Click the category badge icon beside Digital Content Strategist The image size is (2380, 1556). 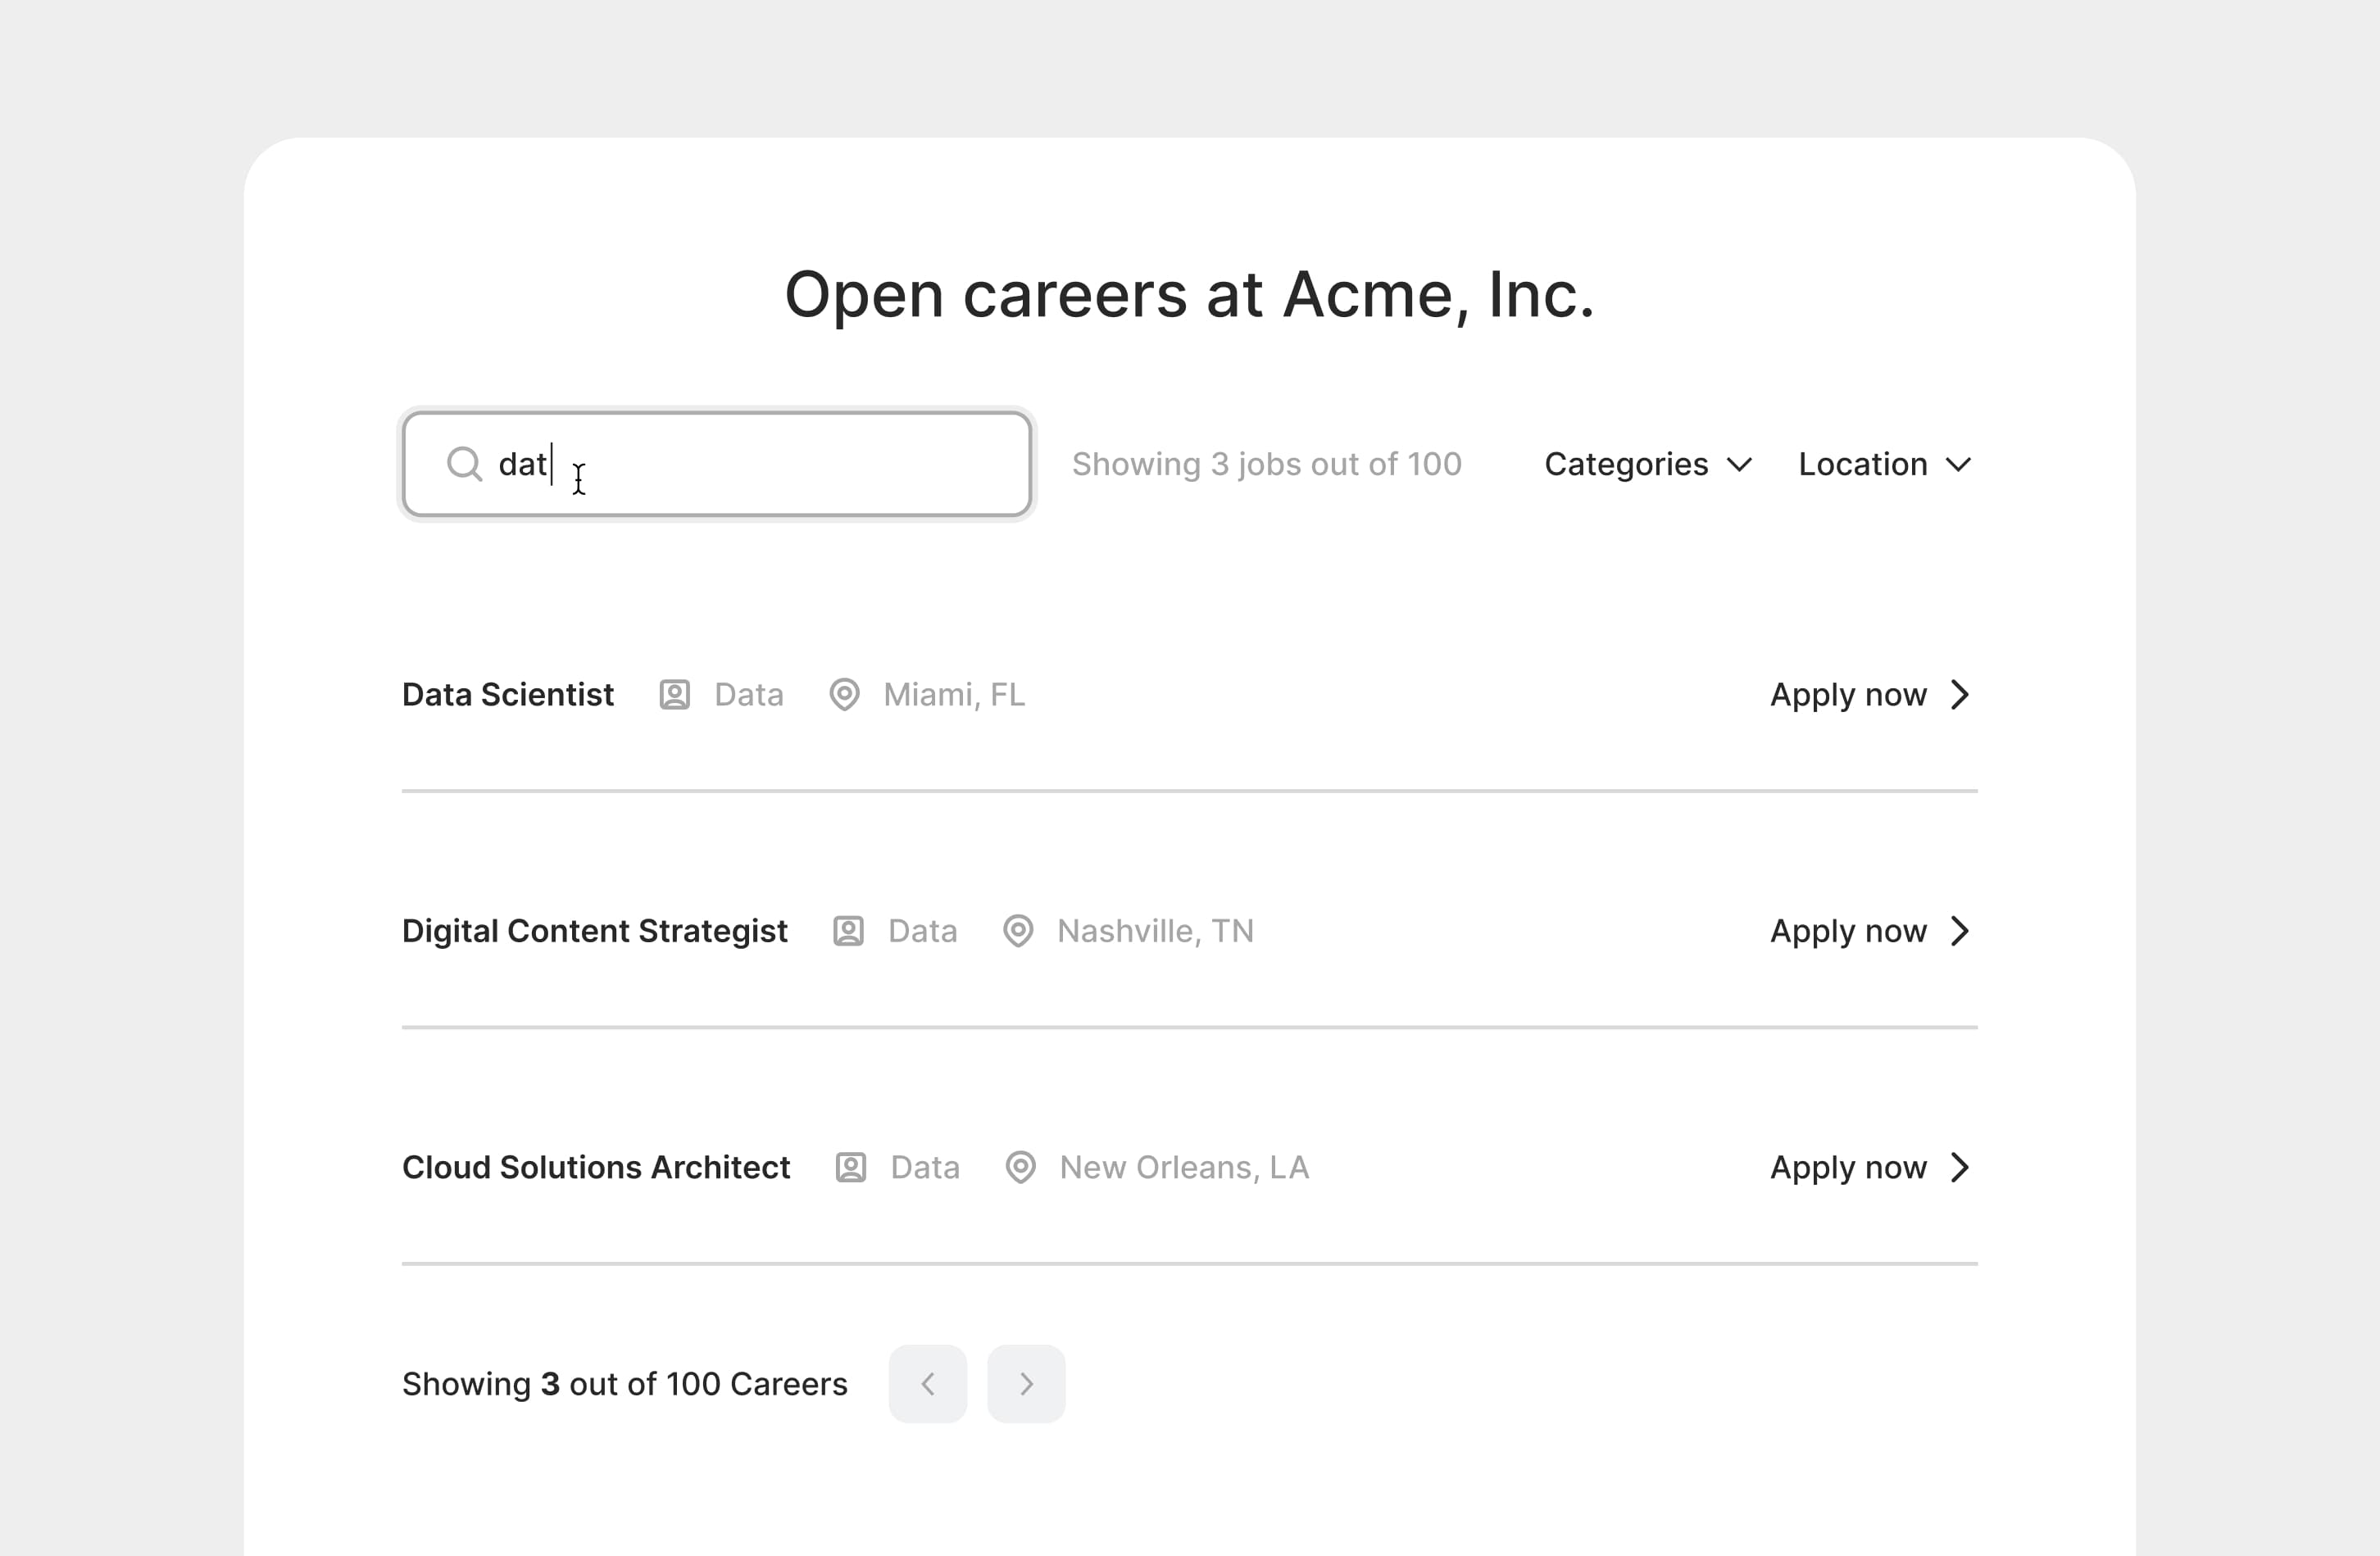[x=848, y=931]
